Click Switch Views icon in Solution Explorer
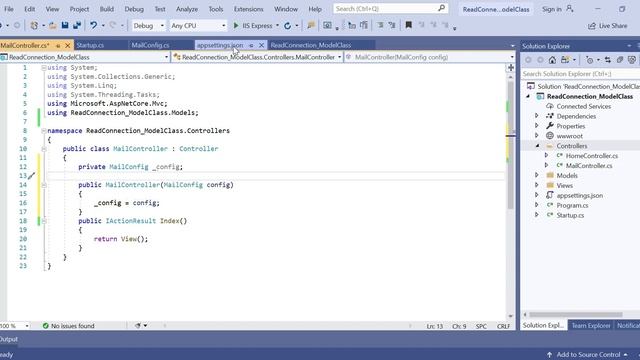The image size is (640, 360). [565, 60]
